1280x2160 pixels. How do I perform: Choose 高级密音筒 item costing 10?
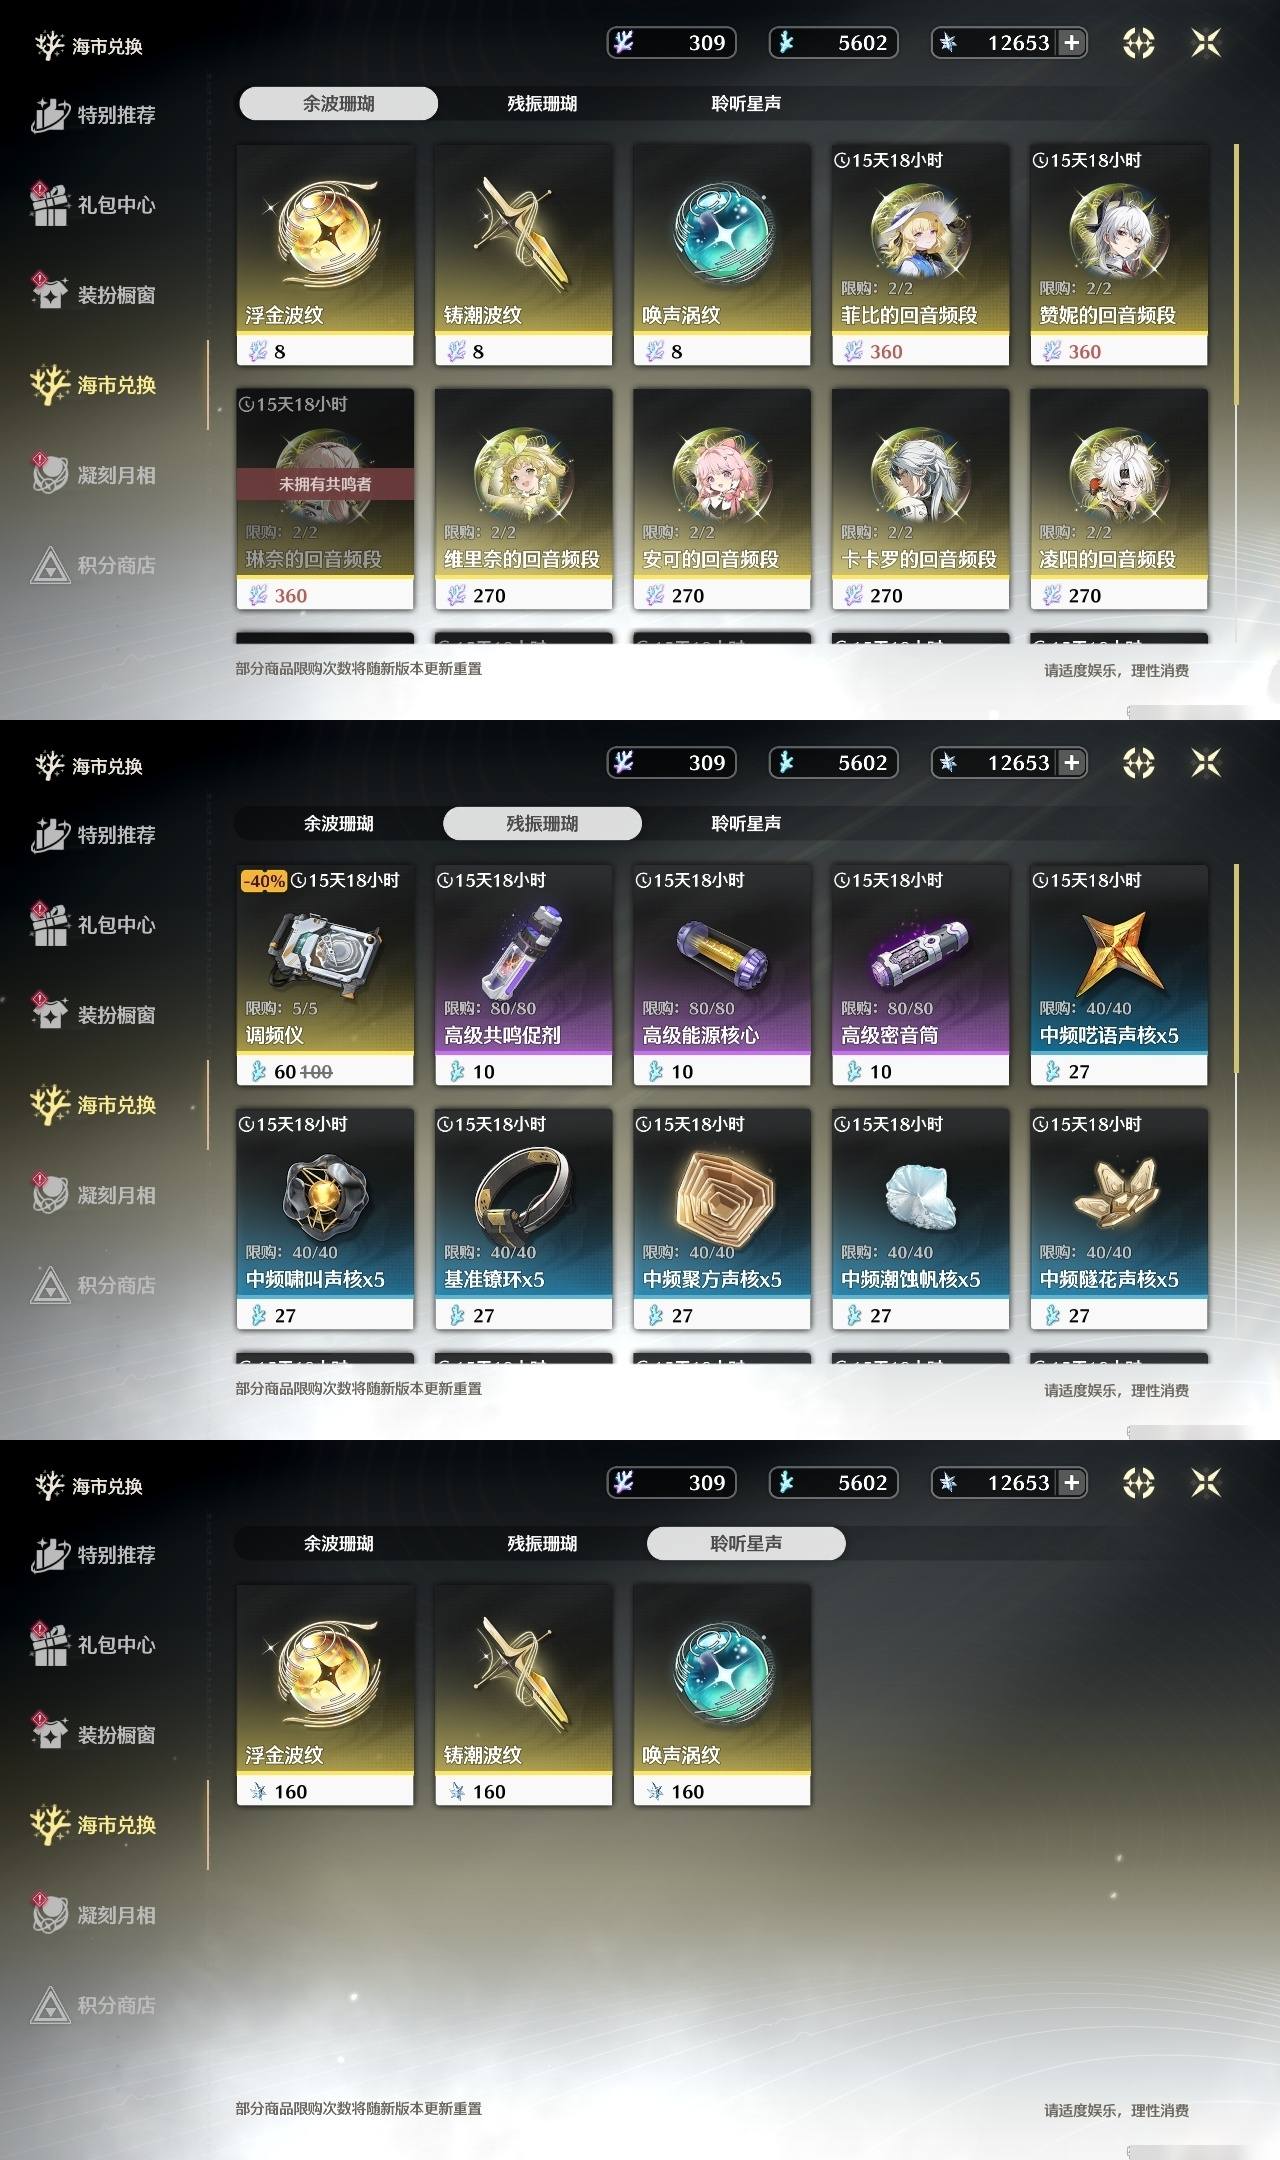click(x=920, y=975)
